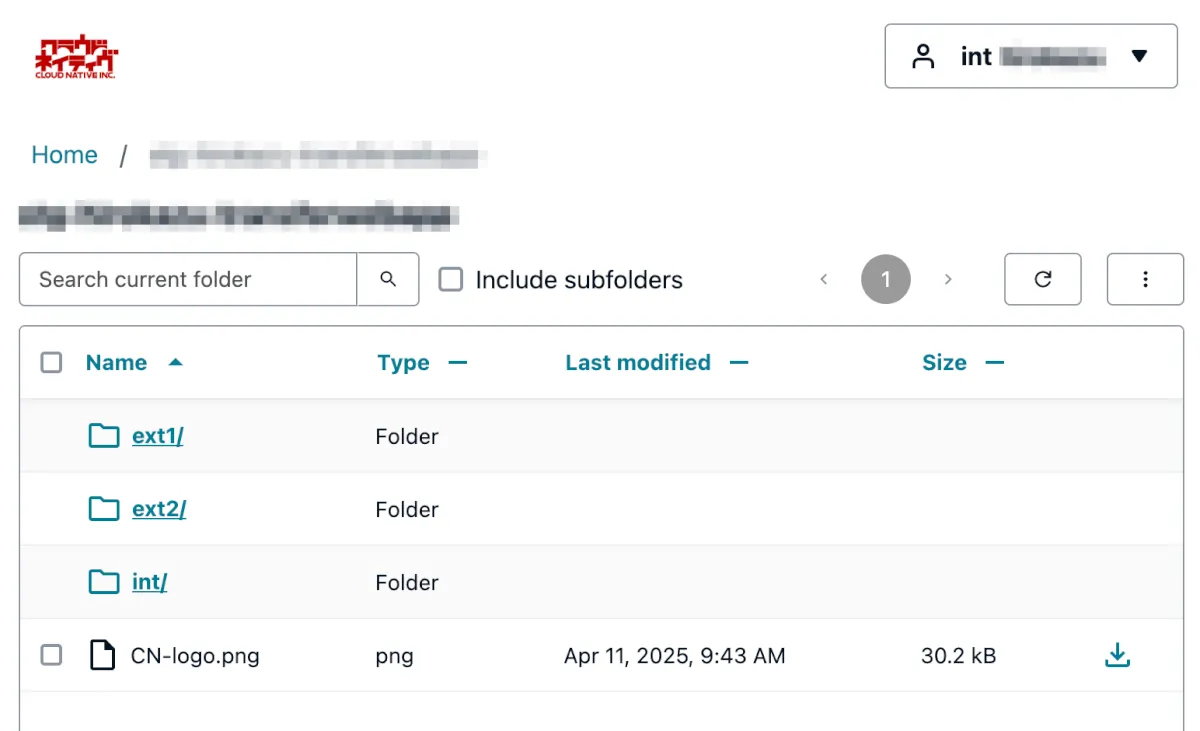
Task: Open the ext2/ folder link
Action: pos(159,509)
